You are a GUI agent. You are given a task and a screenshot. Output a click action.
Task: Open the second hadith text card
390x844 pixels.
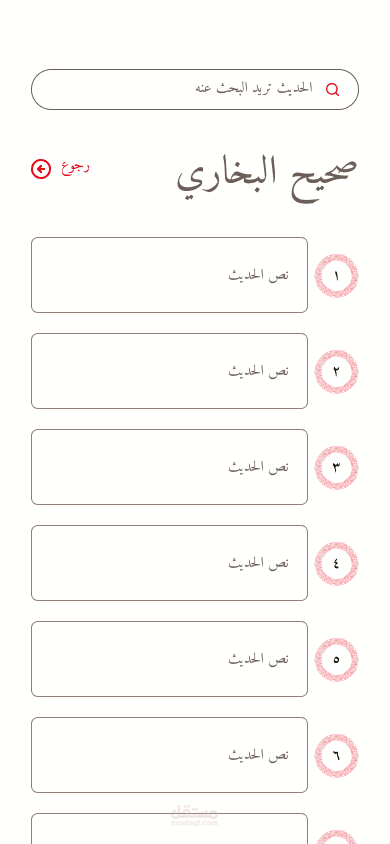coord(169,371)
